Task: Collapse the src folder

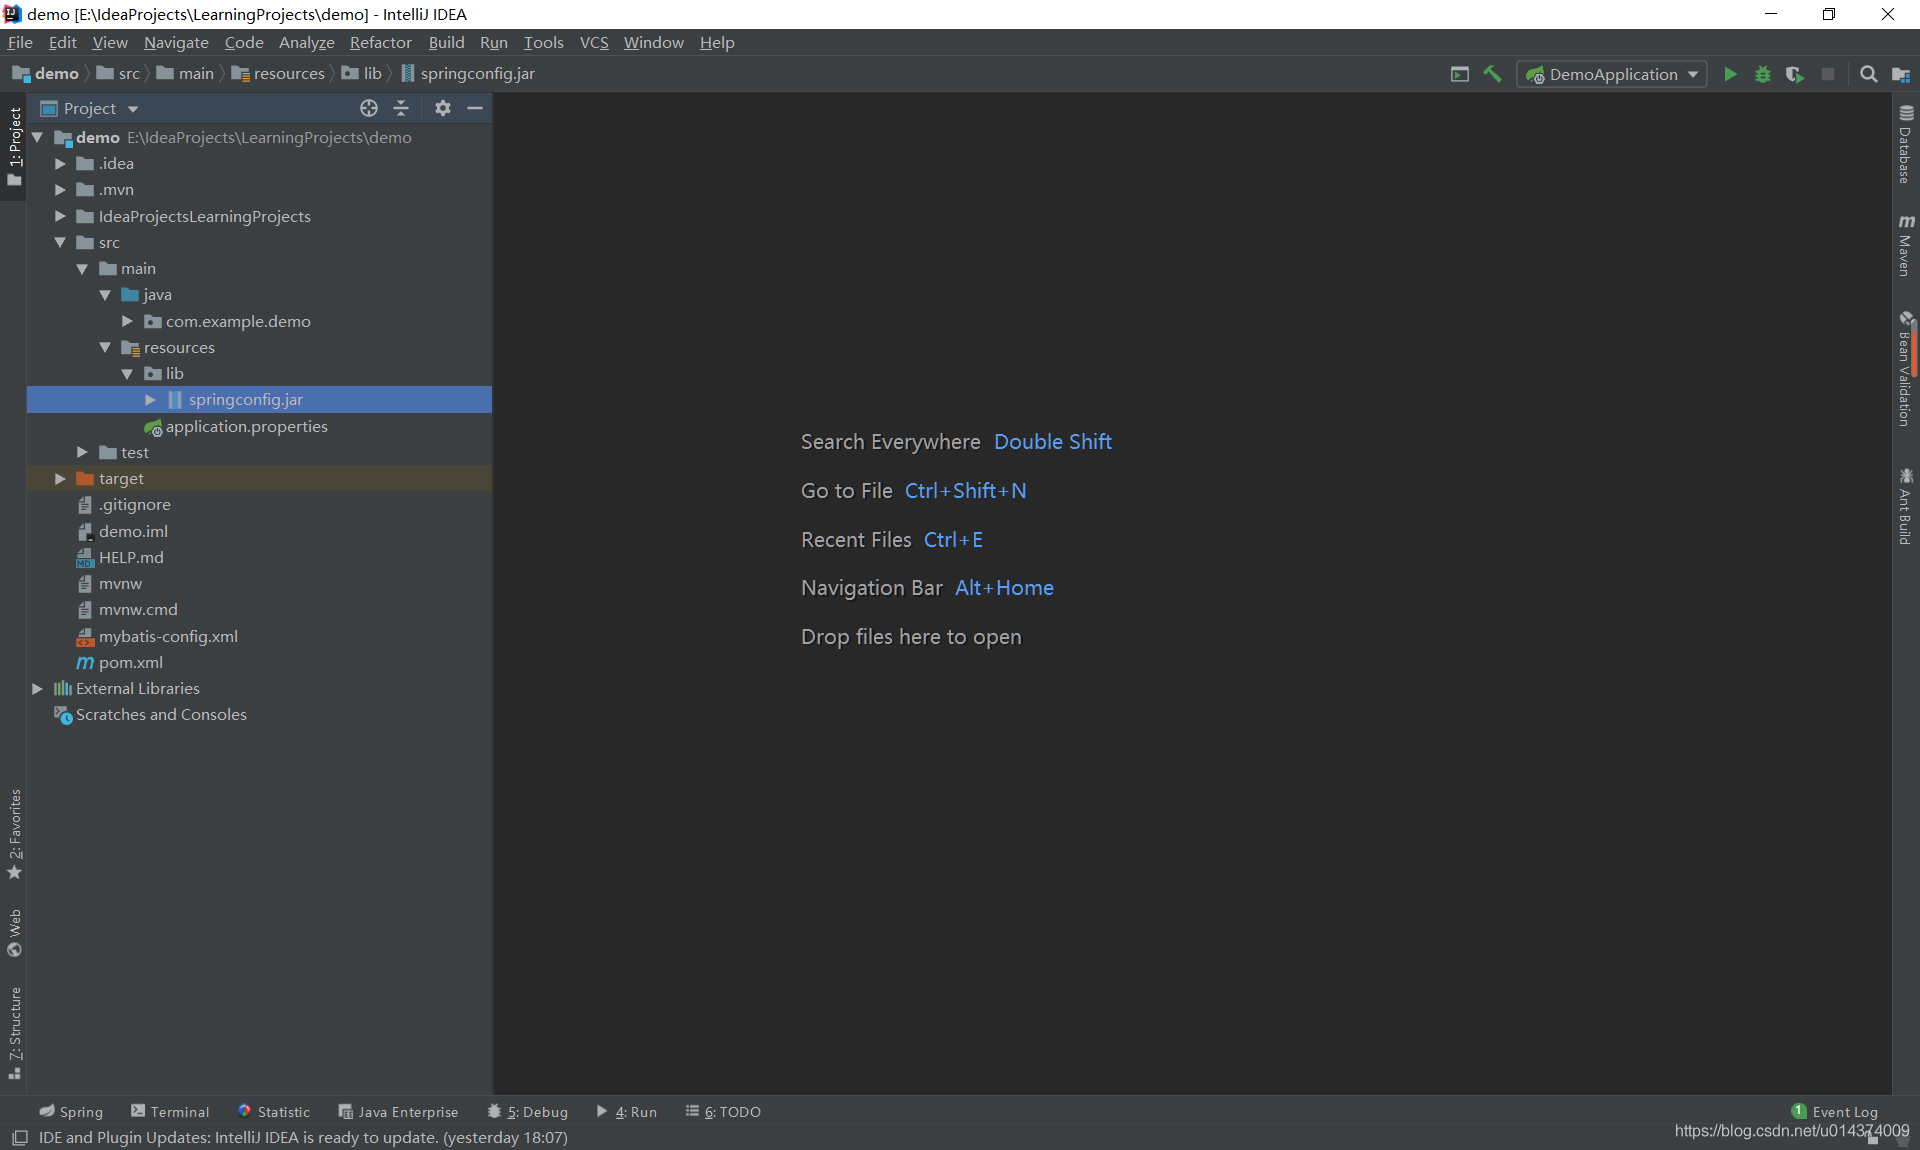Action: pos(60,242)
